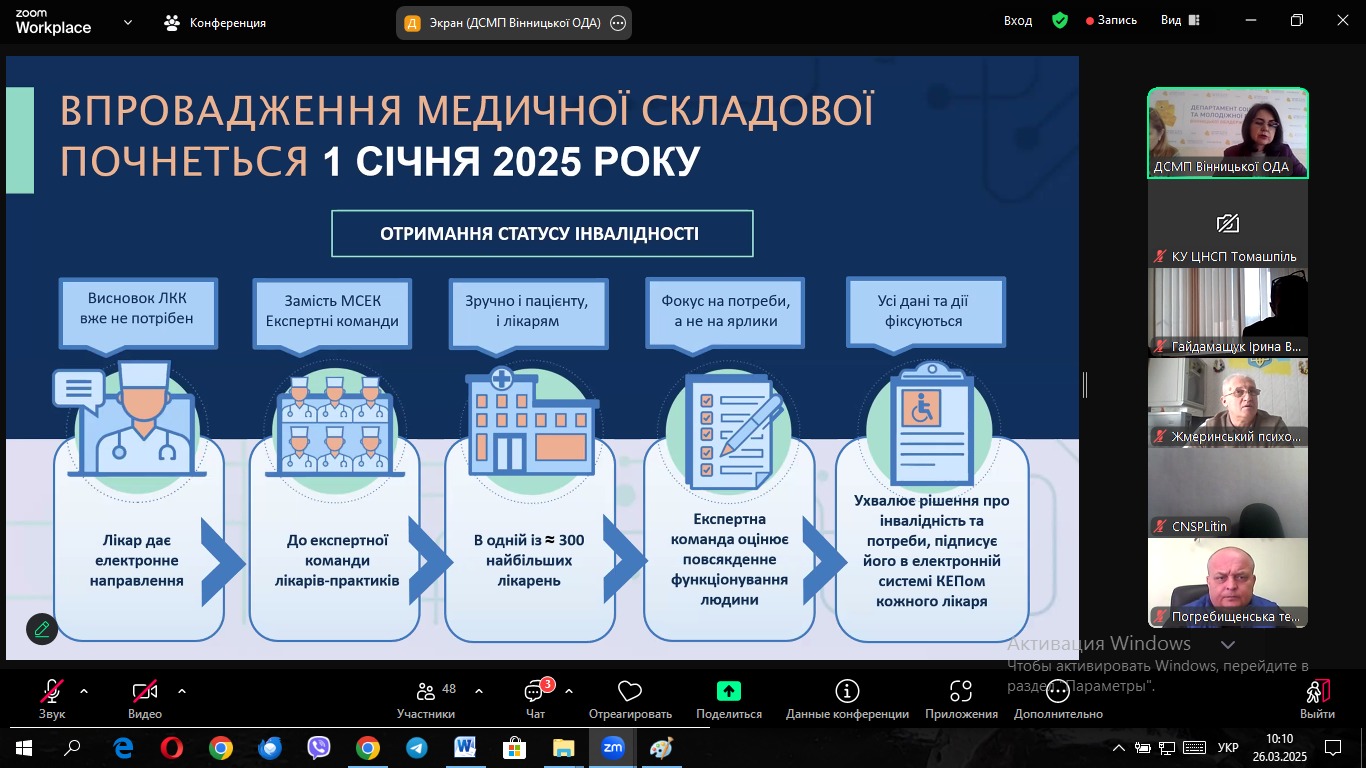Image resolution: width=1366 pixels, height=768 pixels.
Task: Click the touch keyboard tray icon
Action: tap(1193, 747)
